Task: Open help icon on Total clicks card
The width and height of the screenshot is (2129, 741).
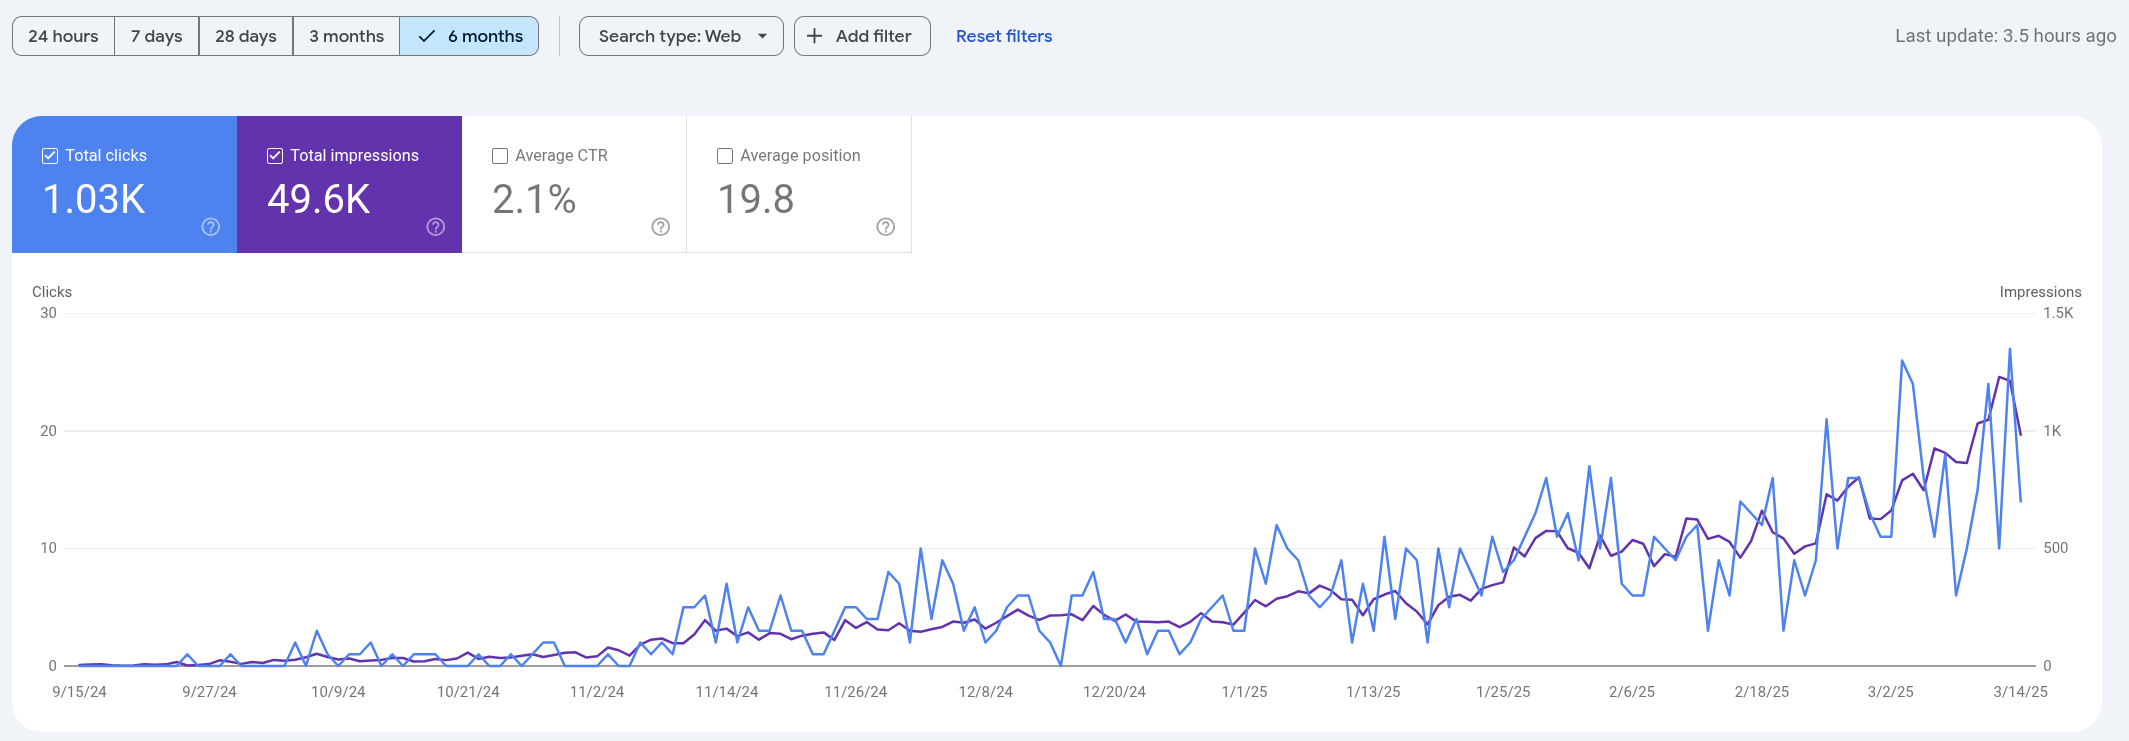Action: 210,227
